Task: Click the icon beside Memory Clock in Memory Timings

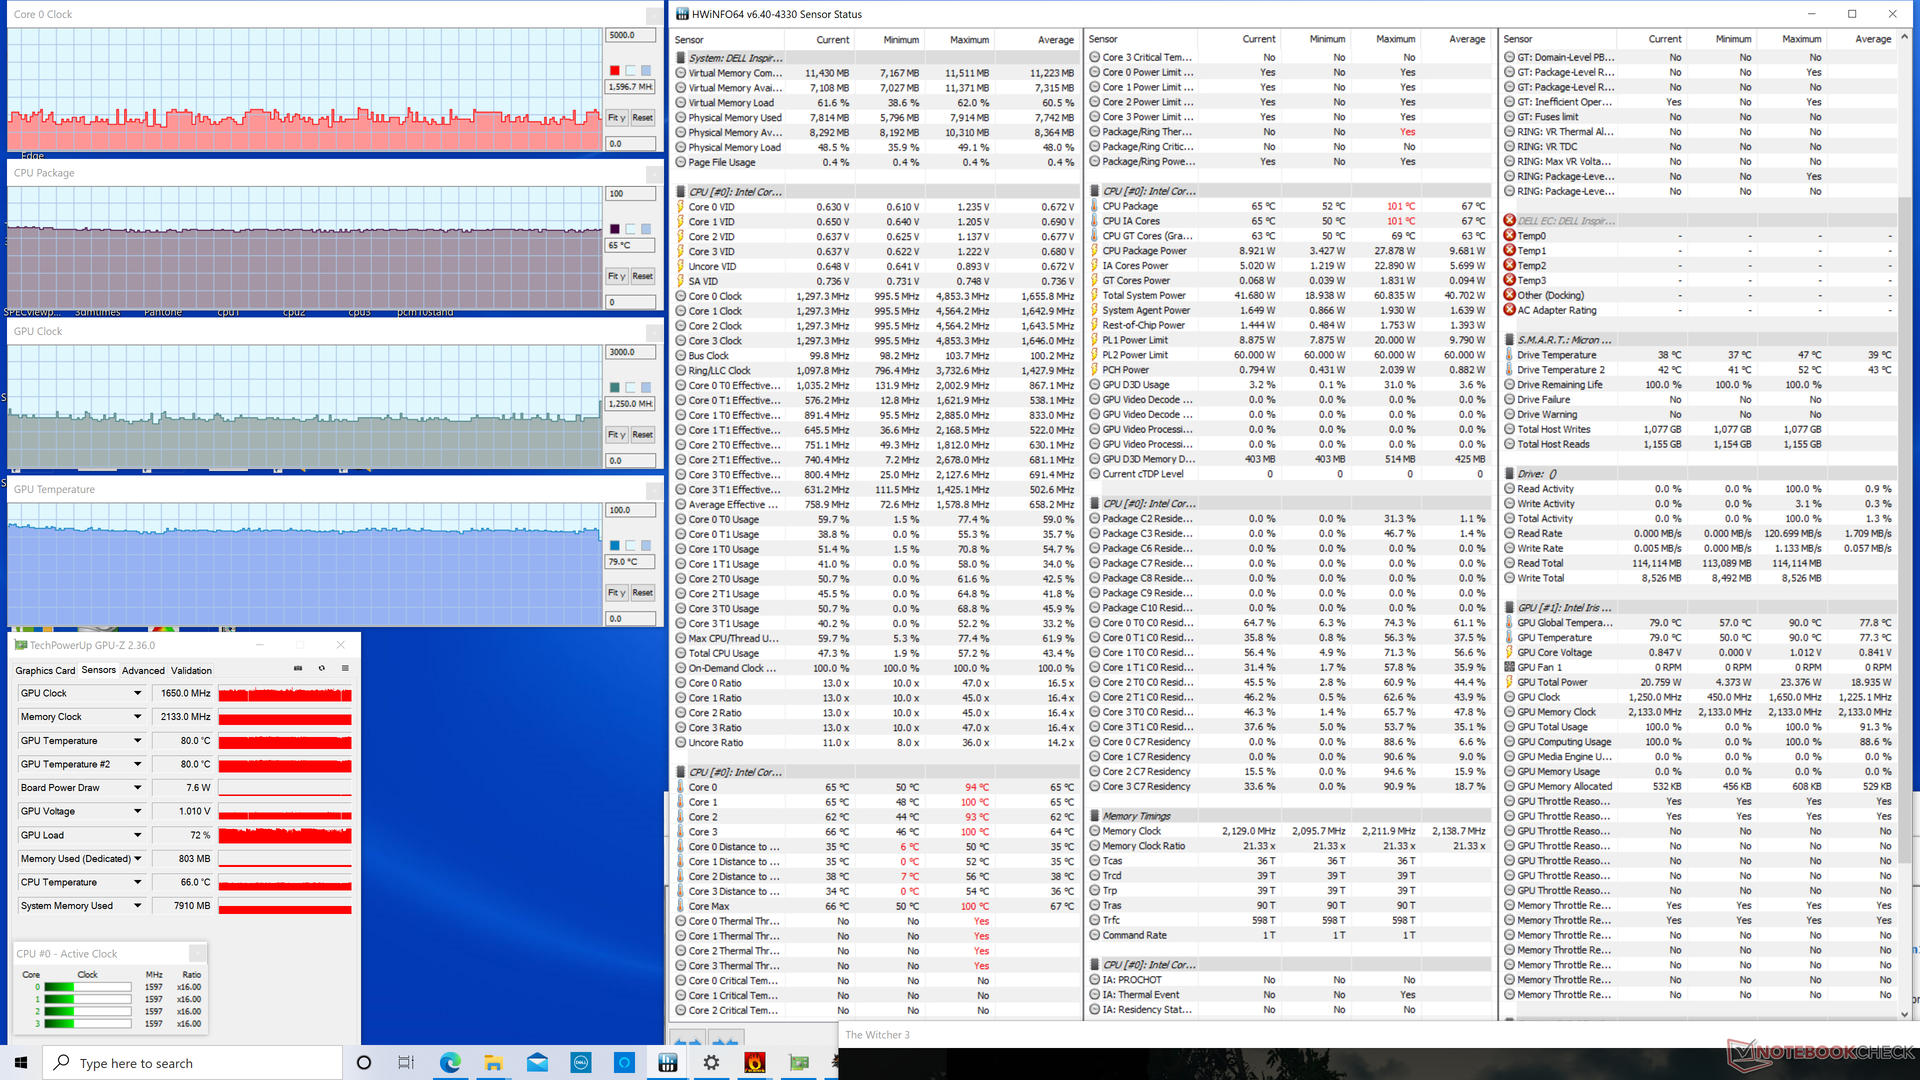Action: click(x=1095, y=831)
